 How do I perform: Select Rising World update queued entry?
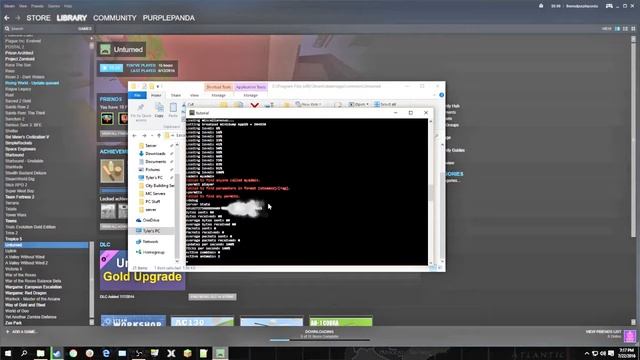(32, 83)
